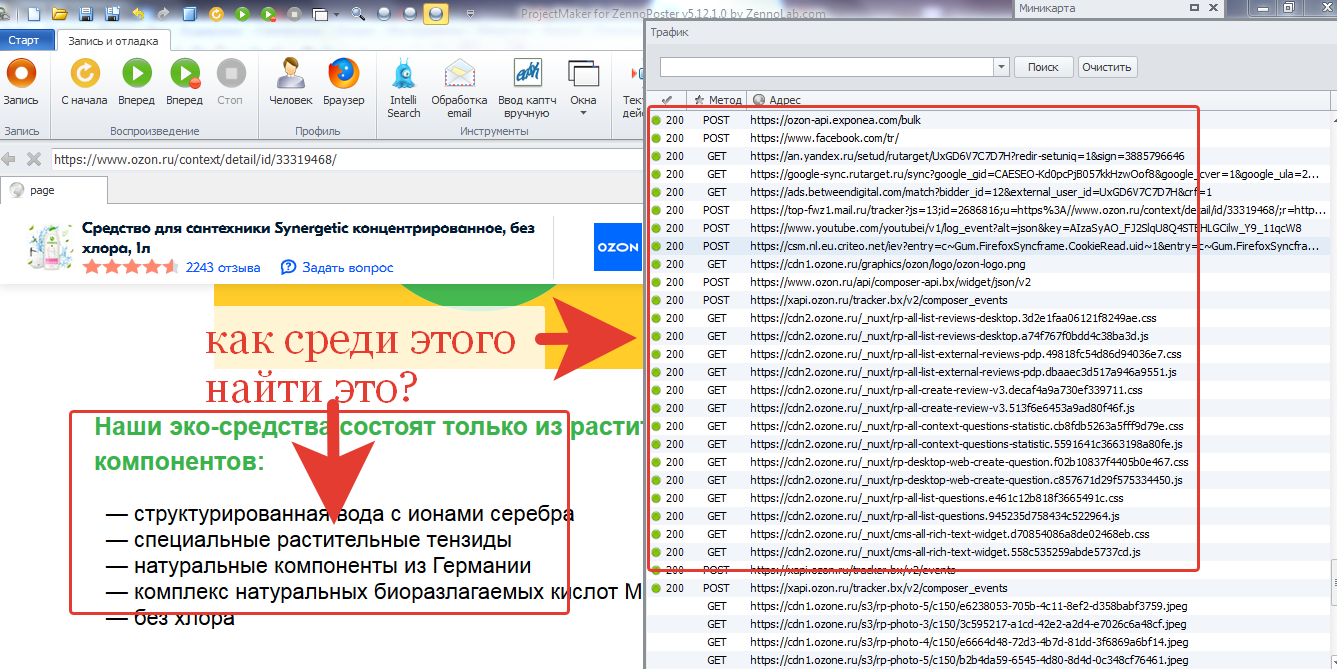
Task: Undo using the quick toolbar arrow
Action: click(x=137, y=14)
